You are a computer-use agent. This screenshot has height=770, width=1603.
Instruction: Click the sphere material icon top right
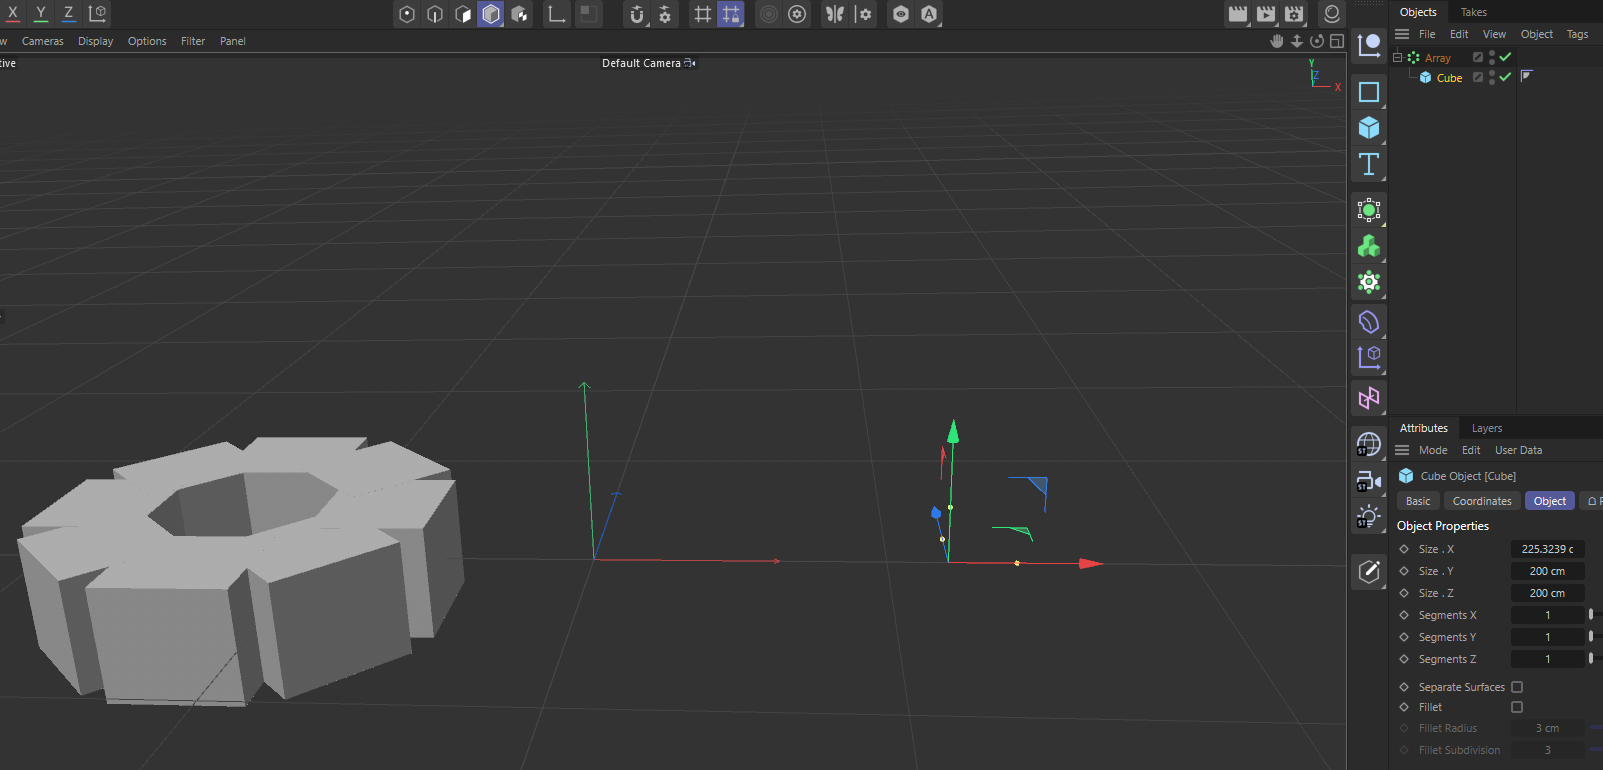(1332, 14)
